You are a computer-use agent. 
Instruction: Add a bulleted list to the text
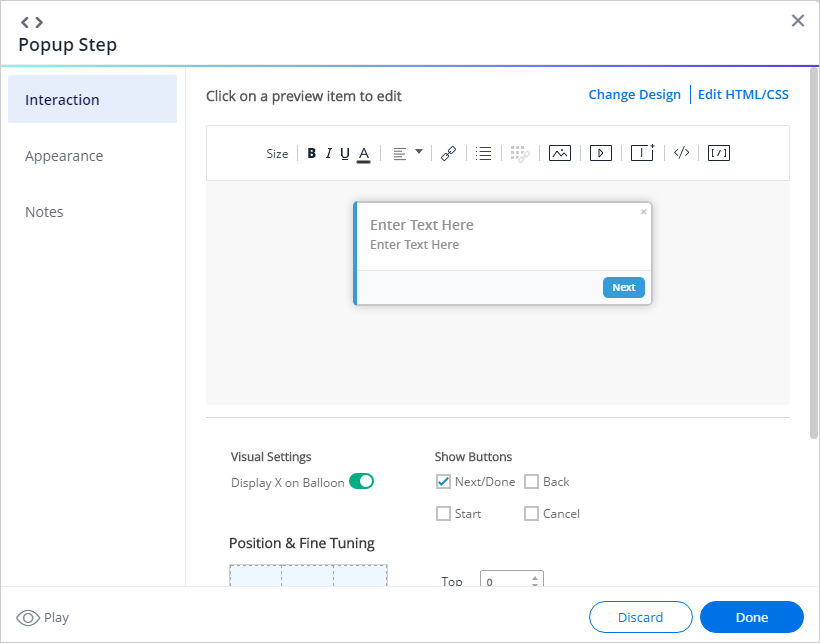pyautogui.click(x=484, y=153)
